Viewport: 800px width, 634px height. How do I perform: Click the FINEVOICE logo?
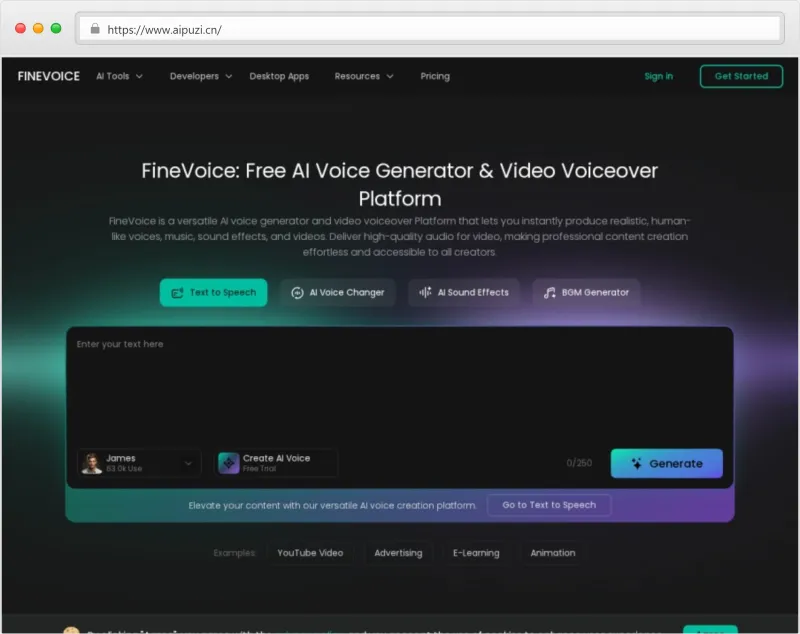tap(48, 76)
